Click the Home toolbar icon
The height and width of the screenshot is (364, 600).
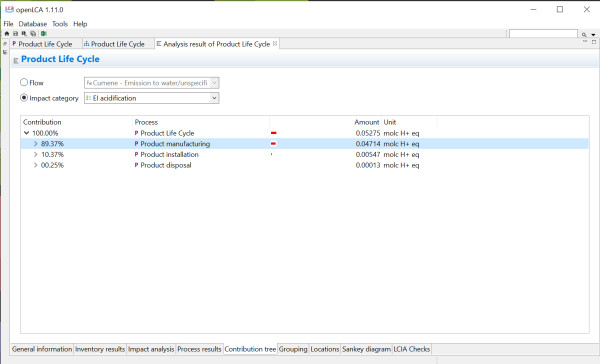tap(7, 34)
